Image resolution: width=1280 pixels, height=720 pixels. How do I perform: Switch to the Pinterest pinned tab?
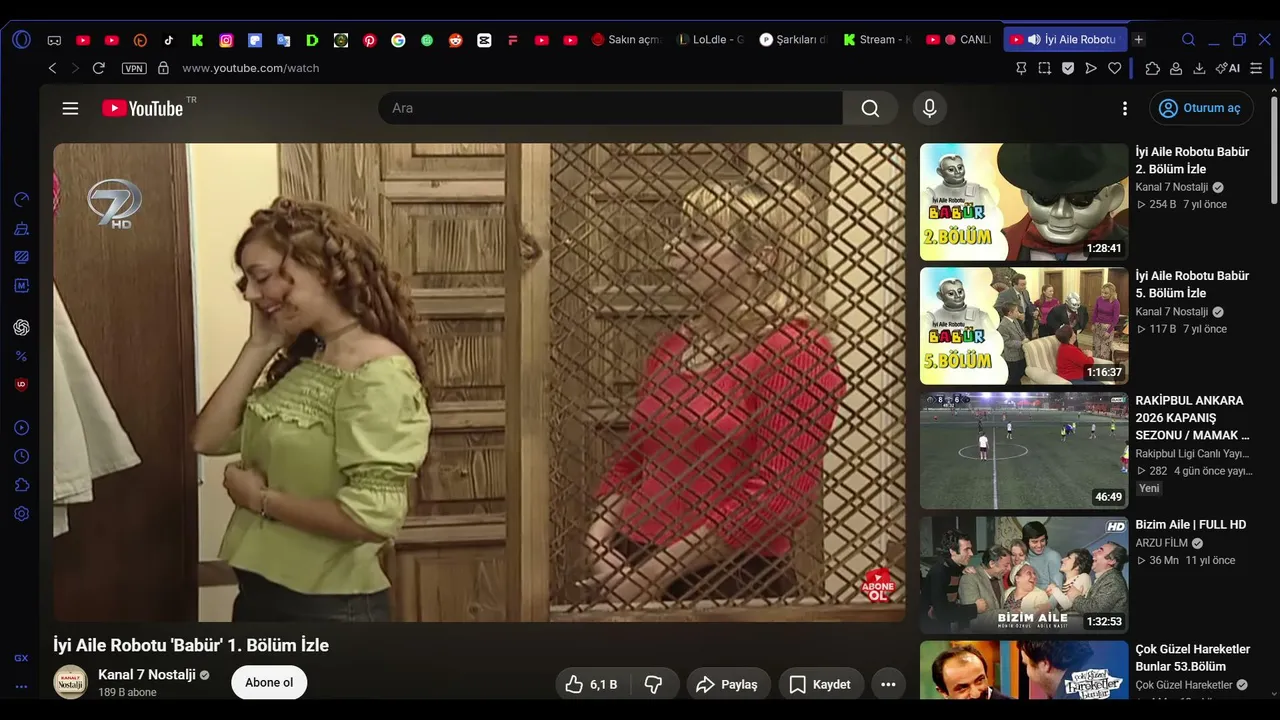[370, 40]
